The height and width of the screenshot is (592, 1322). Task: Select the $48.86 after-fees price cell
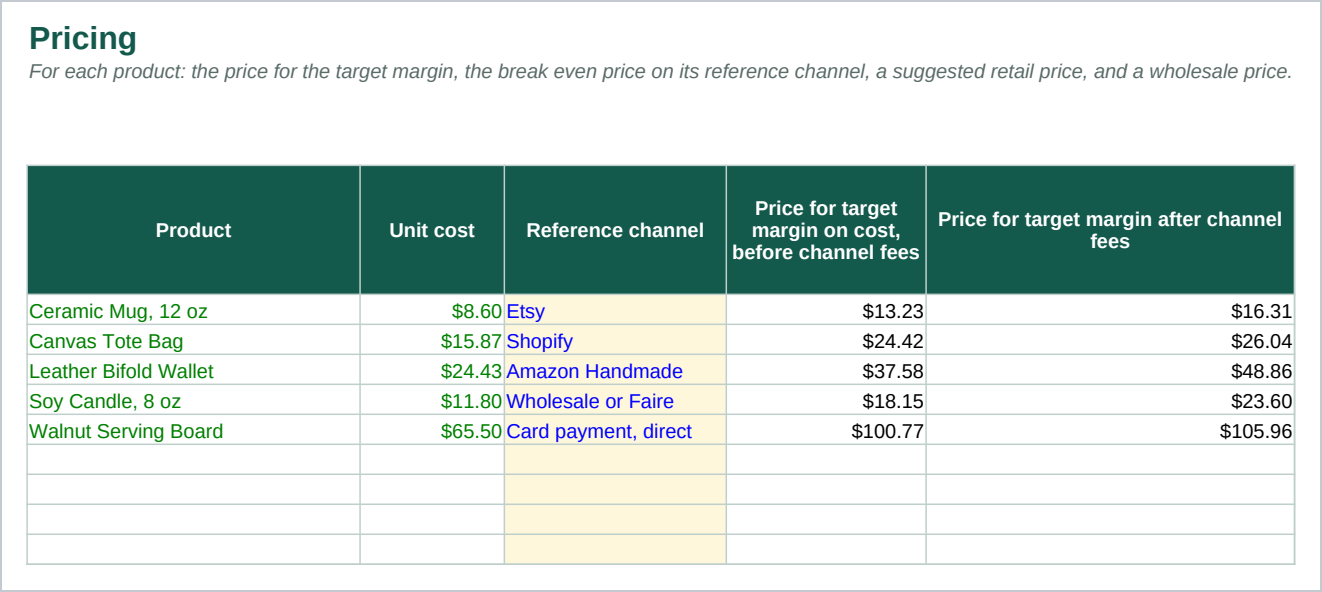tap(1110, 370)
